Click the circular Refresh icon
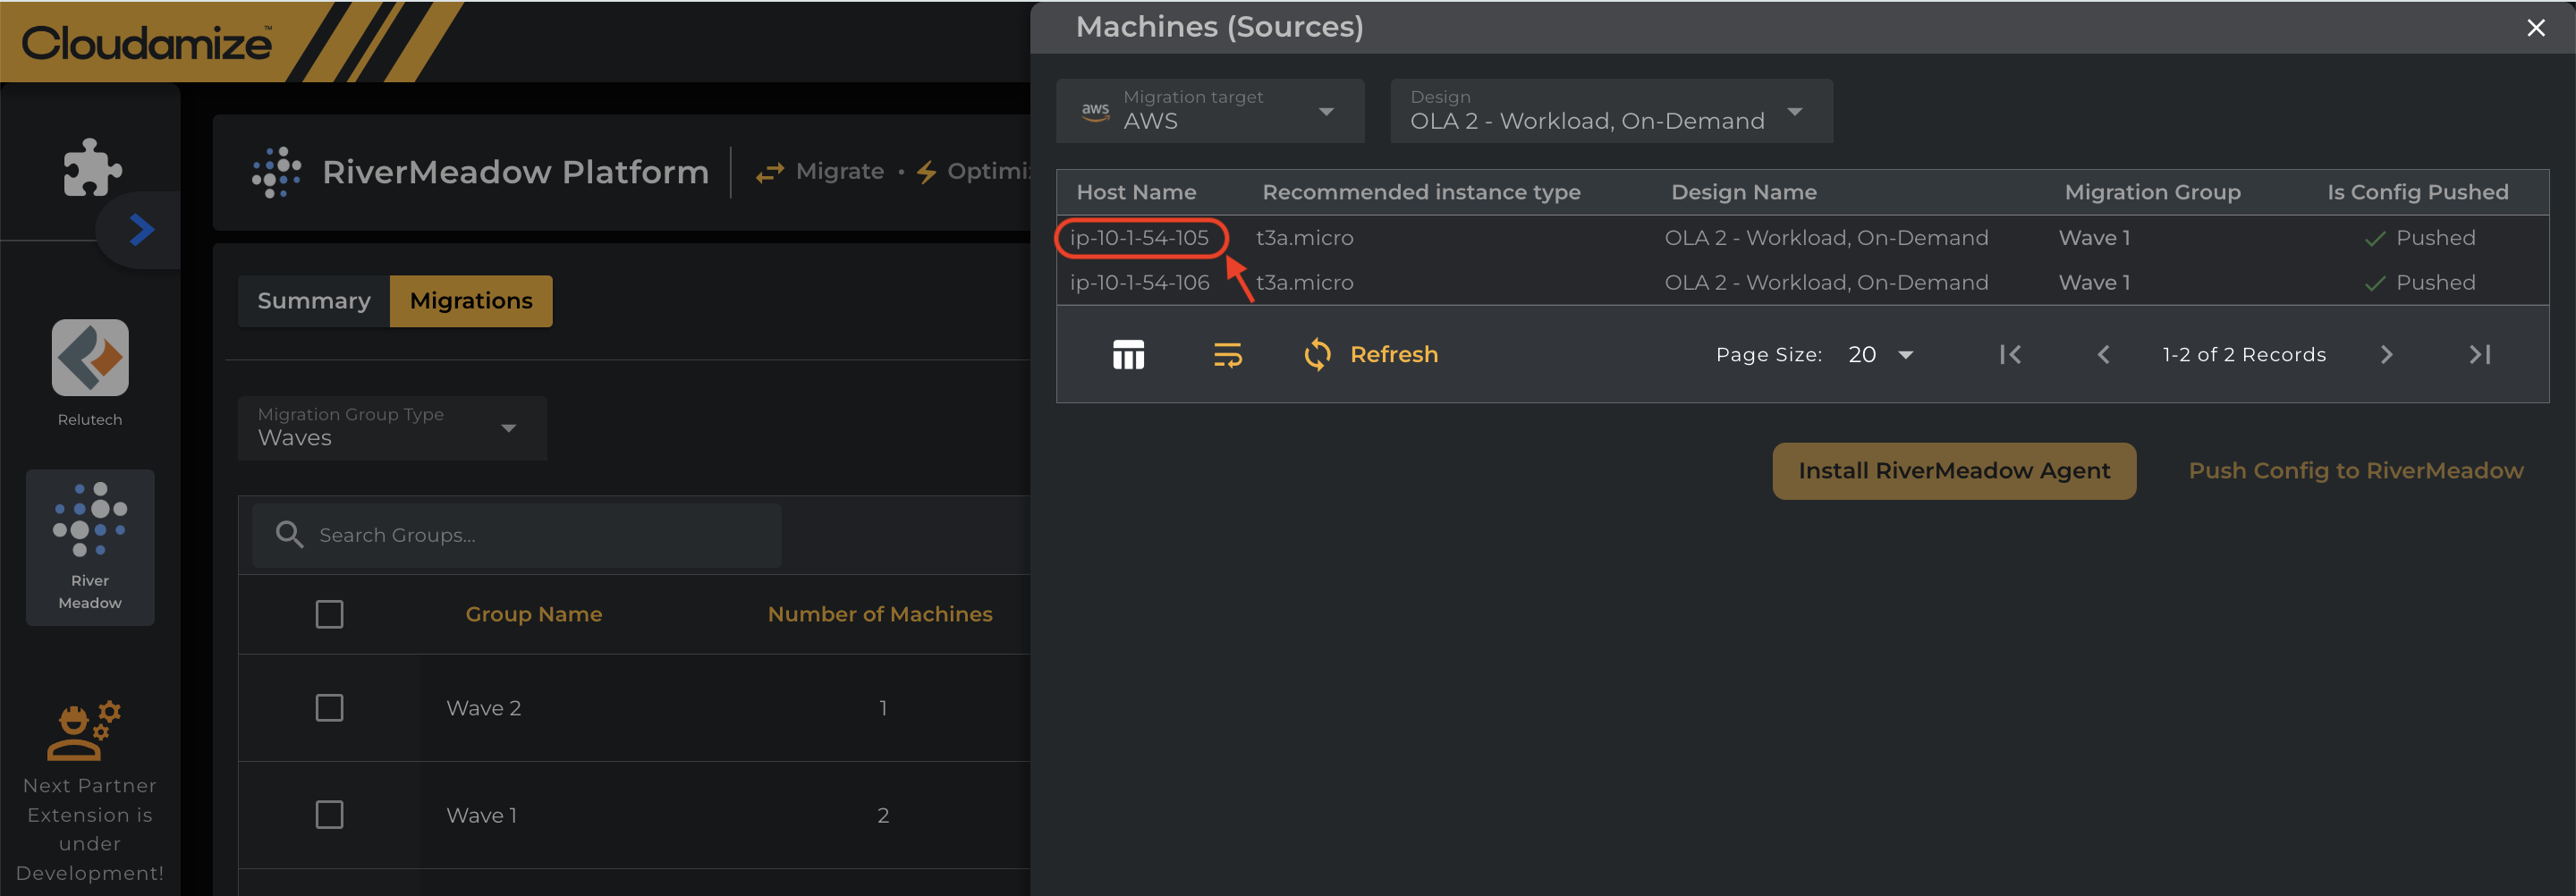 (1318, 355)
